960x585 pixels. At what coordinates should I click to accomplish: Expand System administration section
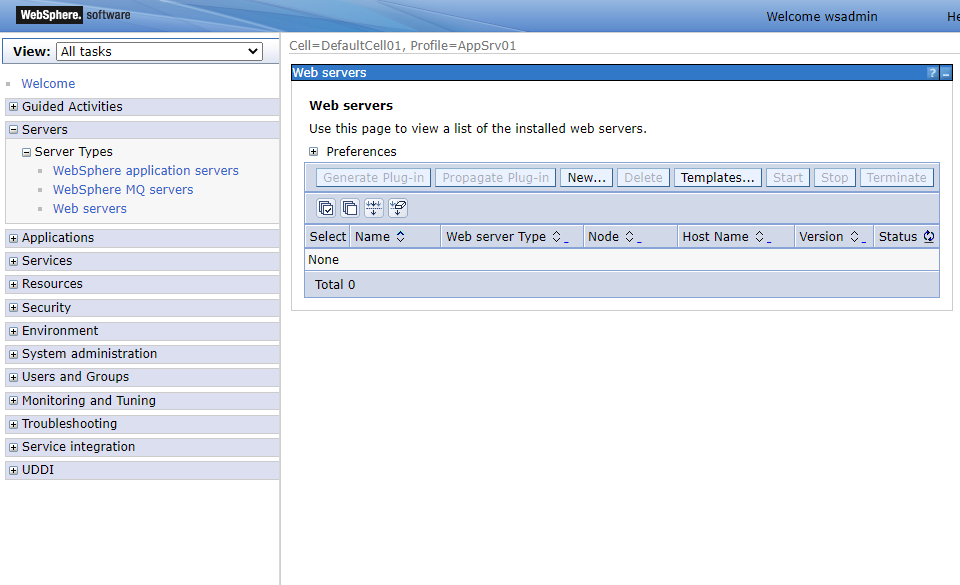coord(13,354)
